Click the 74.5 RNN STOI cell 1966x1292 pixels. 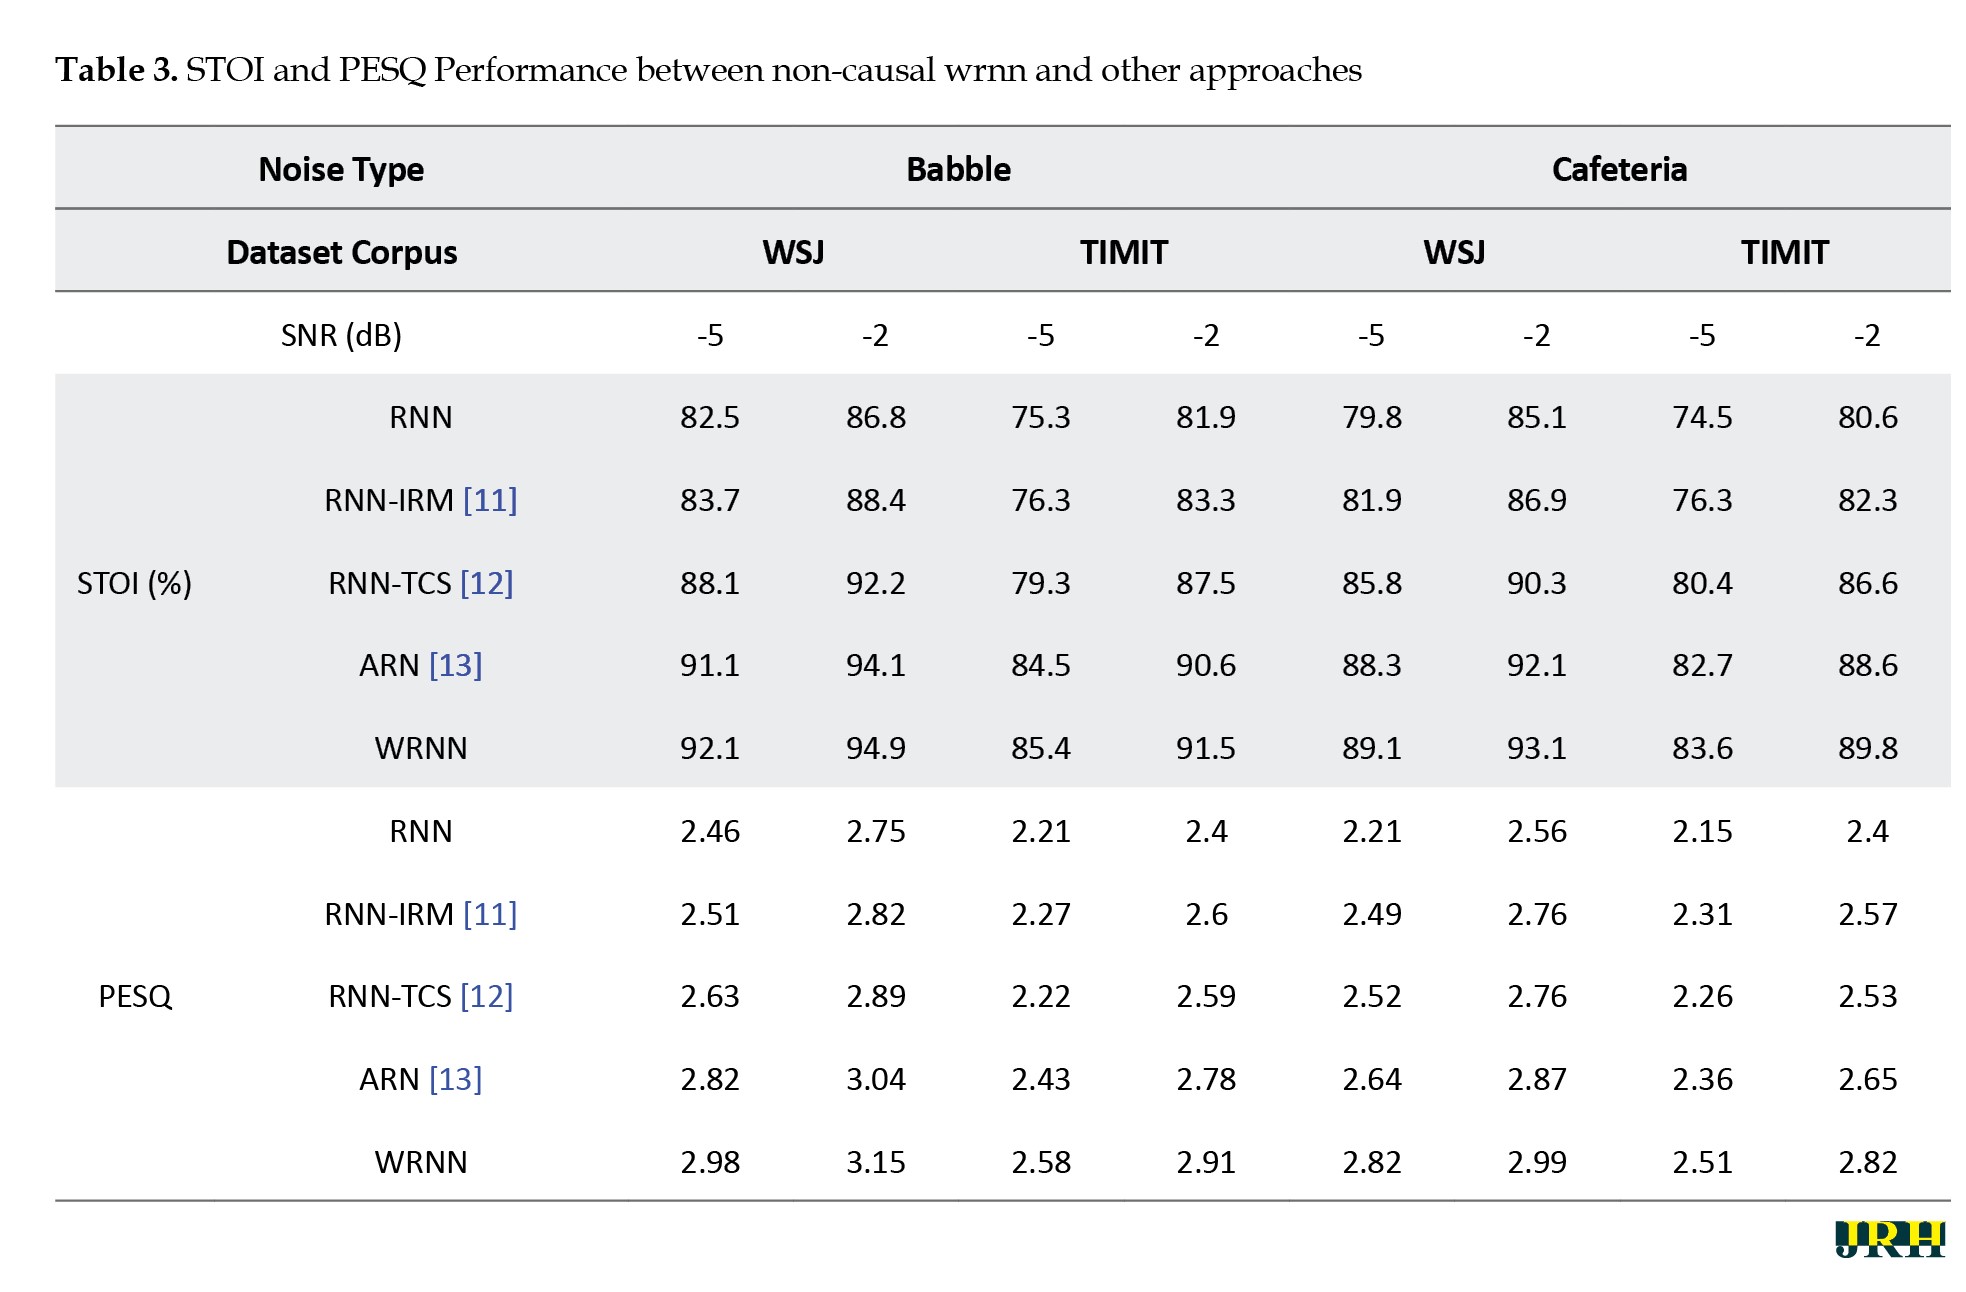coord(1702,417)
